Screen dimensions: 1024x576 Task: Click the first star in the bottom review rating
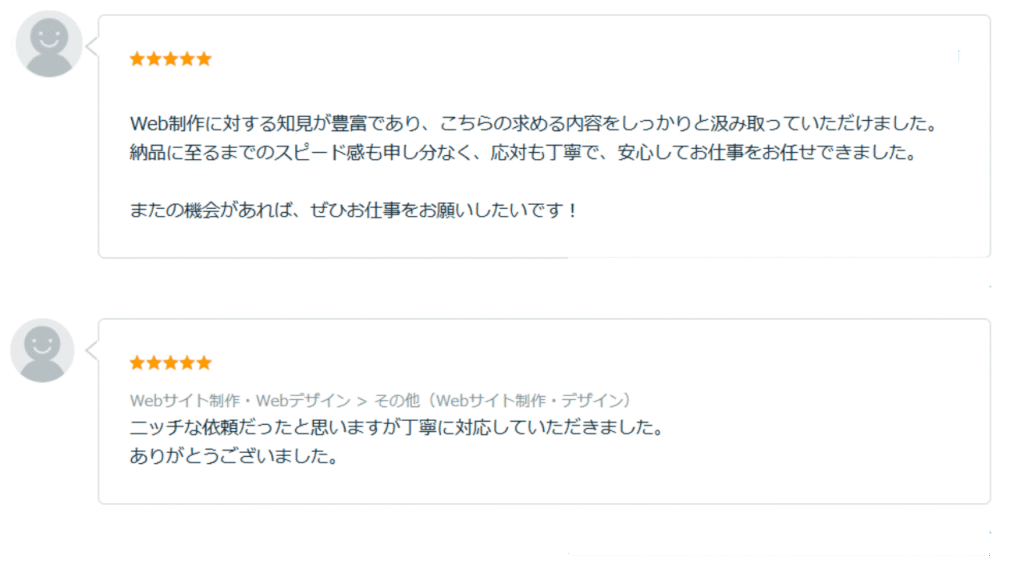137,363
